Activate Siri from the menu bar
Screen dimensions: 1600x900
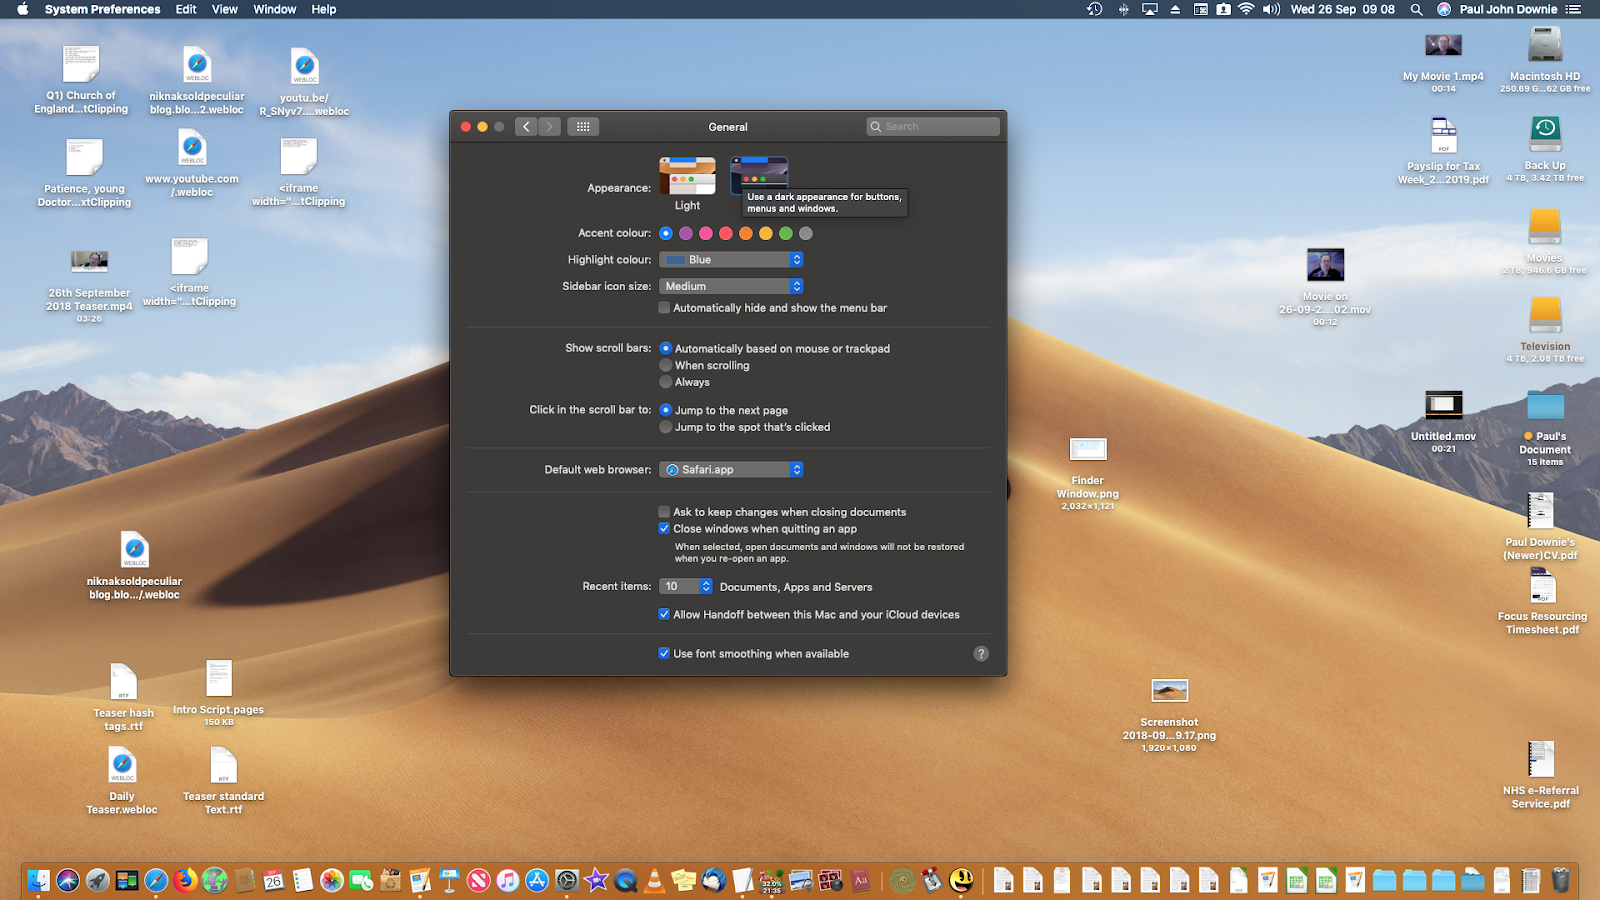coord(1444,9)
